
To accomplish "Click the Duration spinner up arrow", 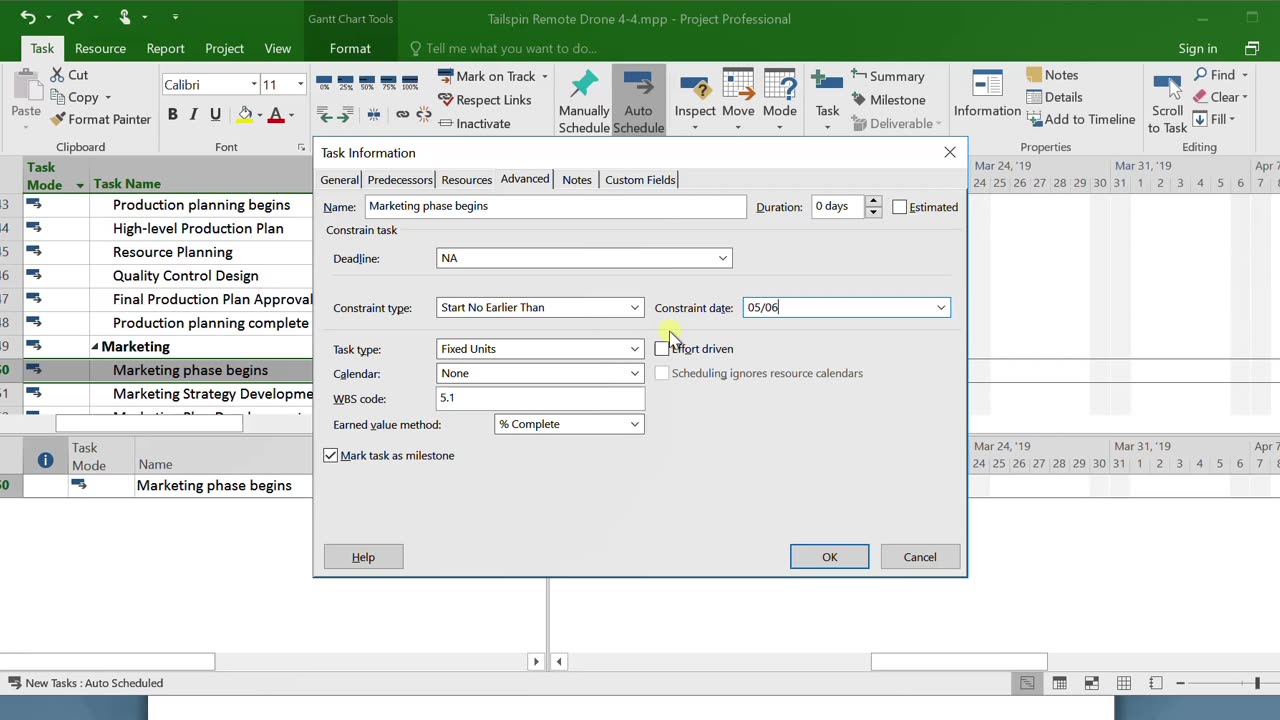I will click(x=873, y=202).
